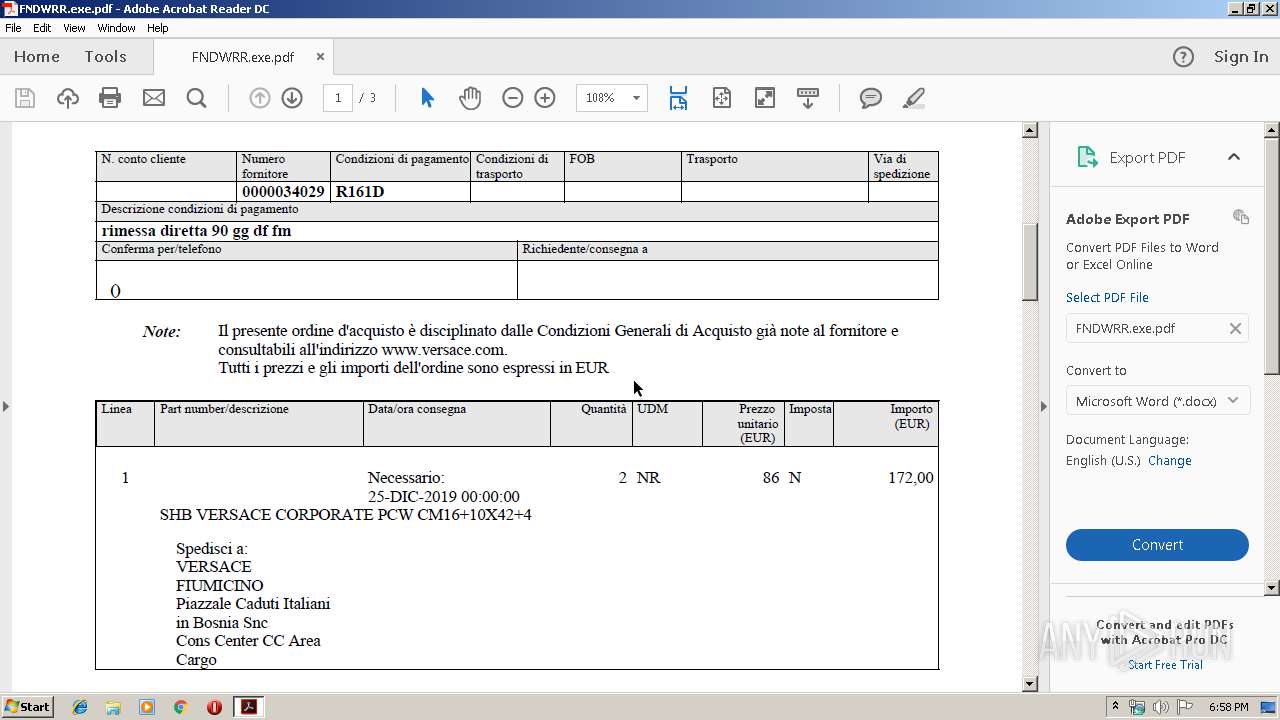
Task: Open the Find text magnifier tool
Action: click(197, 98)
